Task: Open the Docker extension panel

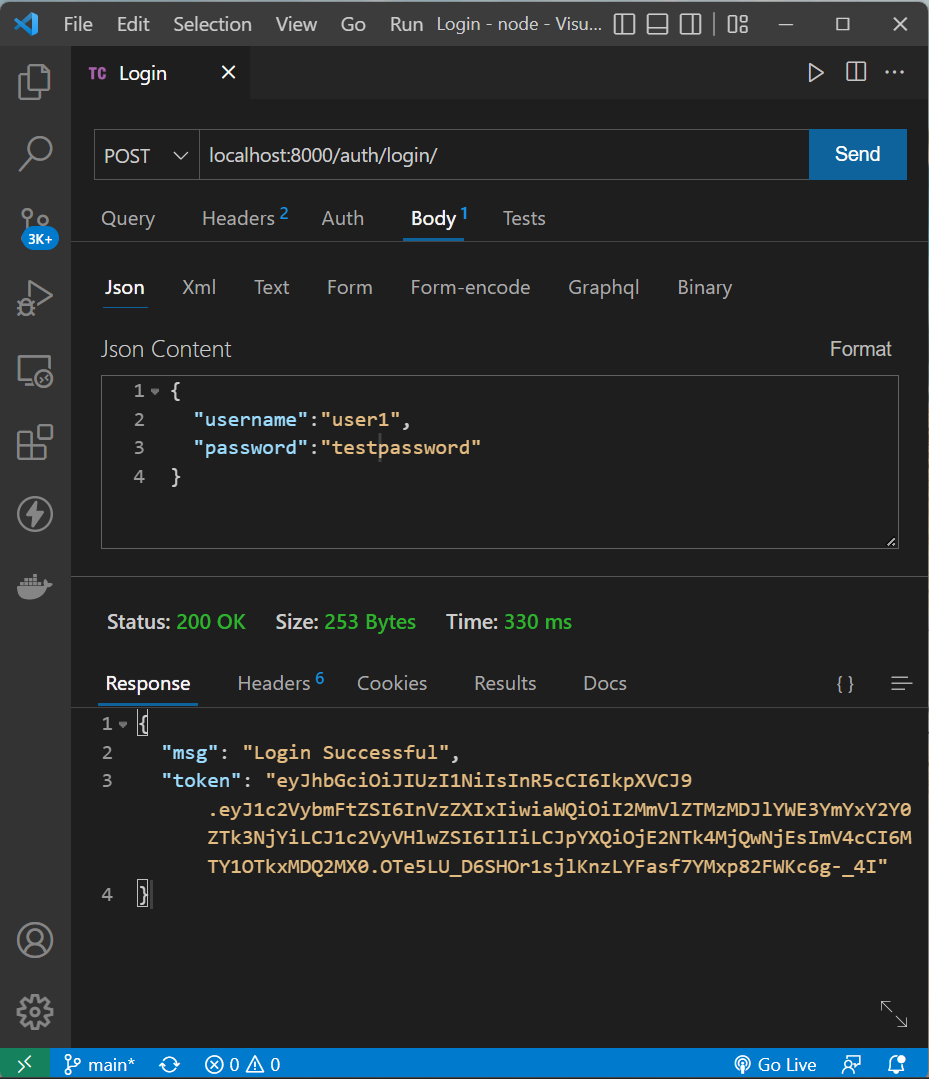Action: point(35,587)
